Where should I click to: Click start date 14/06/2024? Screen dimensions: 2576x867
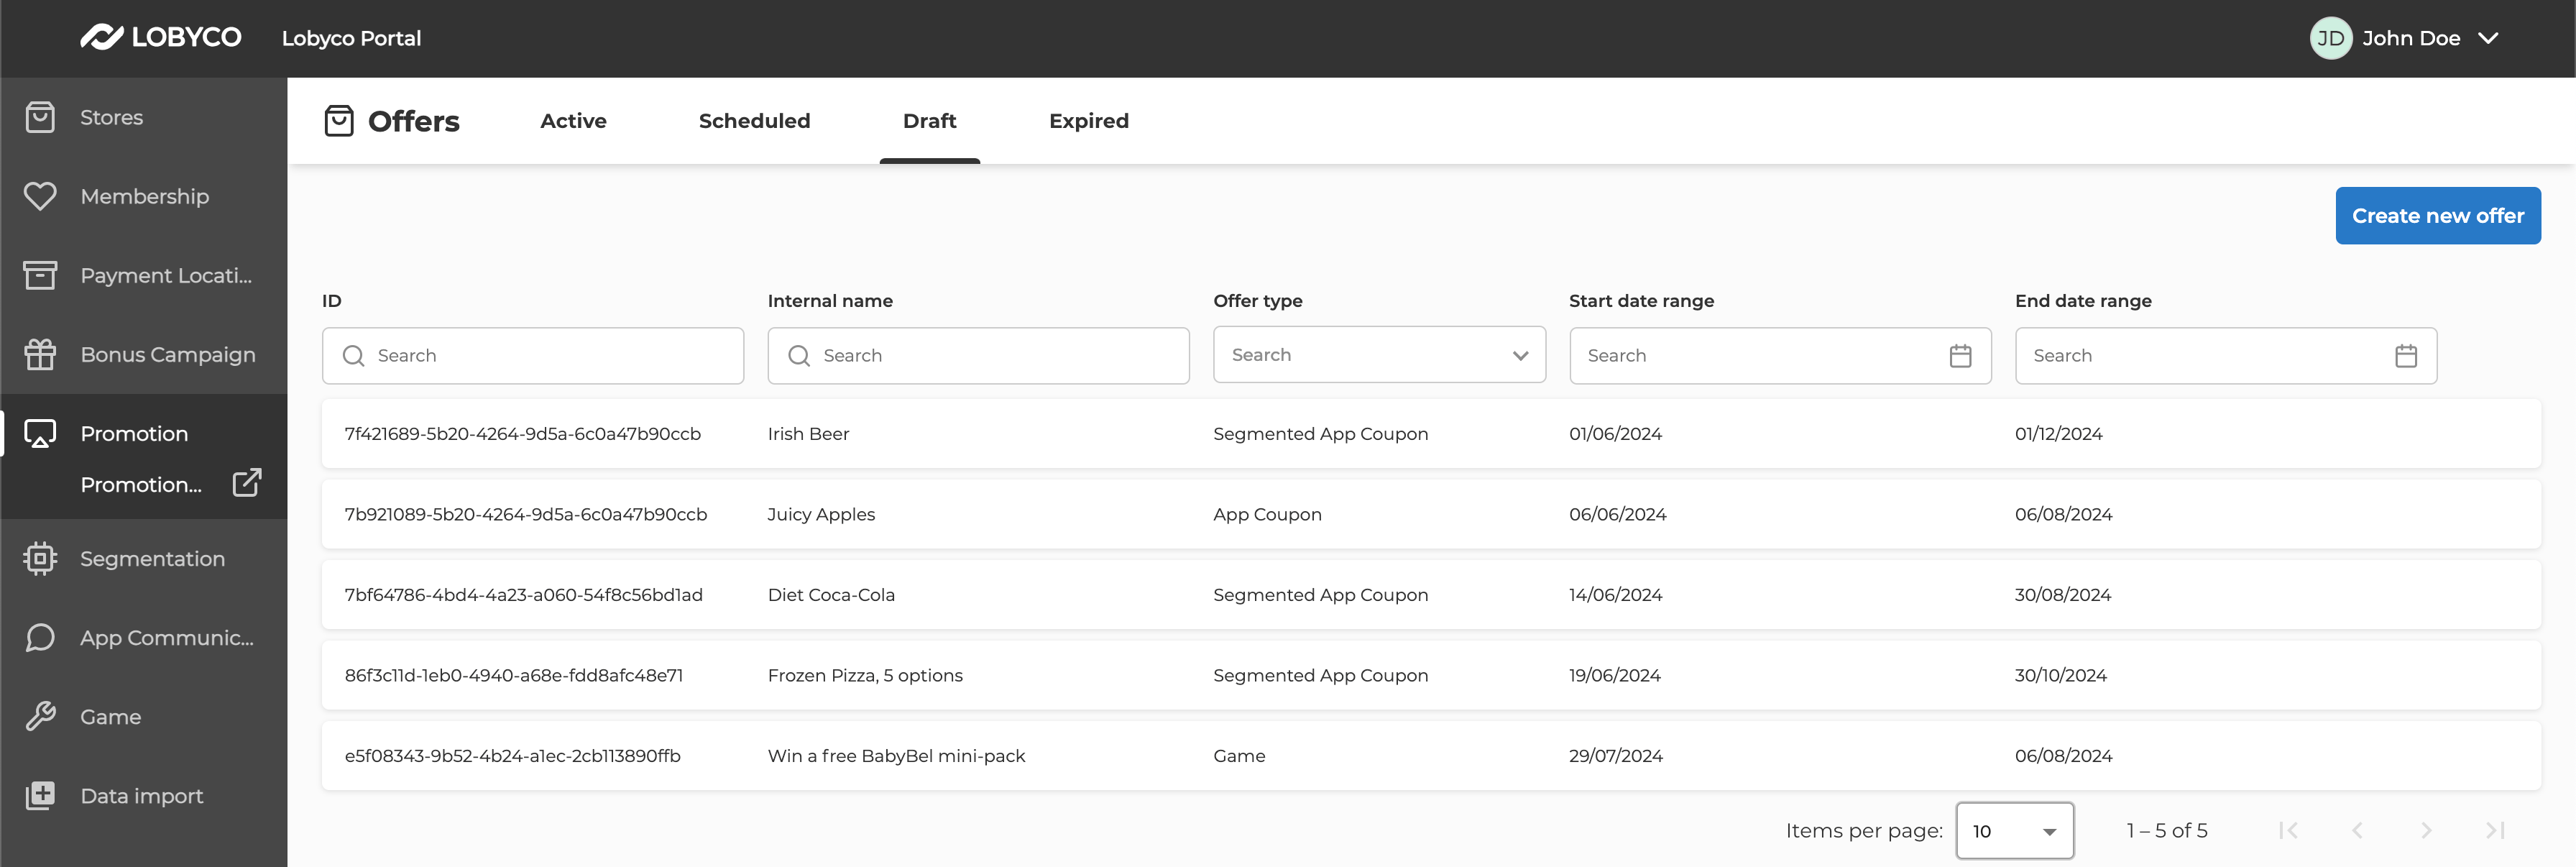(1615, 594)
